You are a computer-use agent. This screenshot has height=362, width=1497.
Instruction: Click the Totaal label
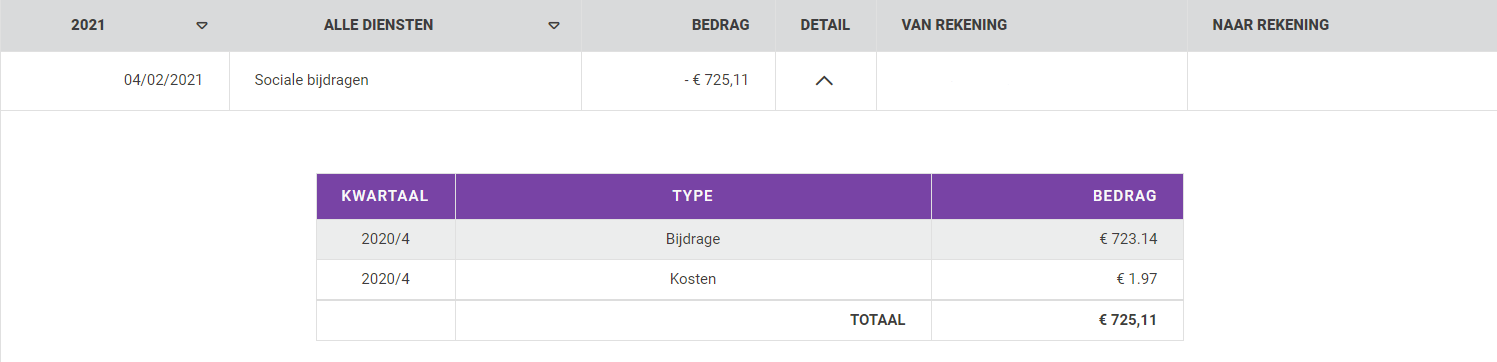(x=878, y=320)
